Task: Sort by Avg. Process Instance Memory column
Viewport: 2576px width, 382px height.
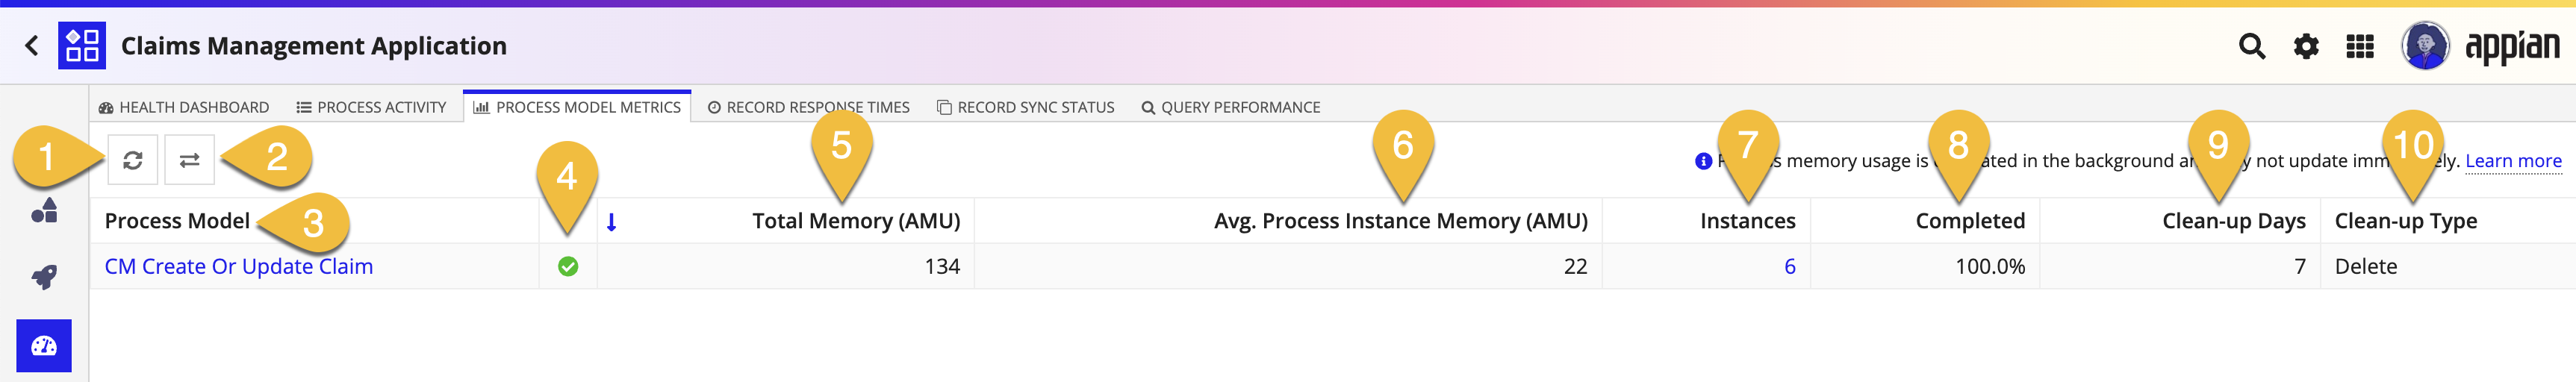Action: 1400,221
